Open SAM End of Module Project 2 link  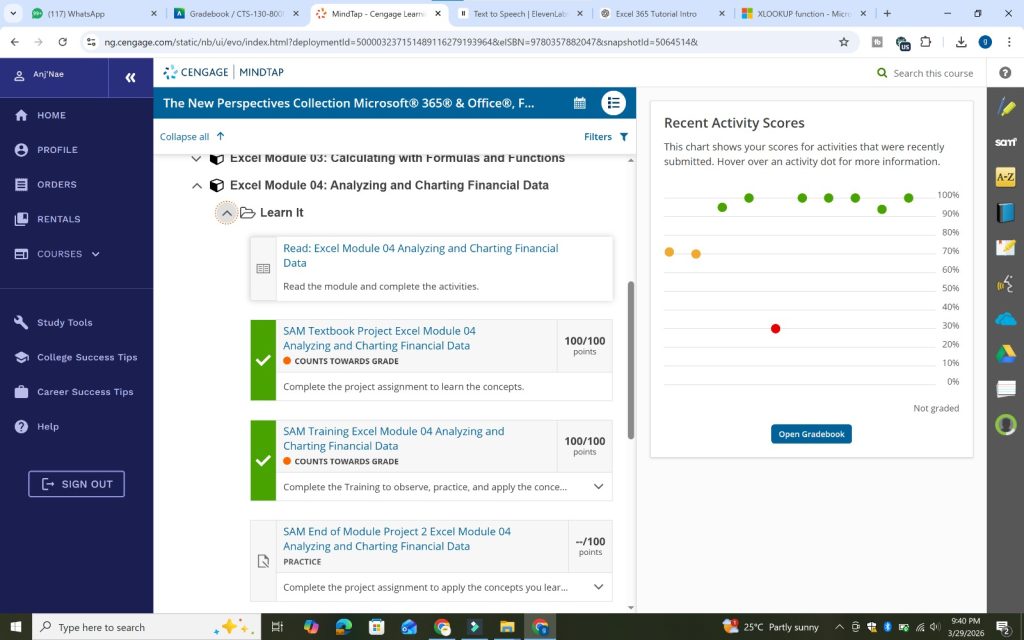tap(396, 539)
